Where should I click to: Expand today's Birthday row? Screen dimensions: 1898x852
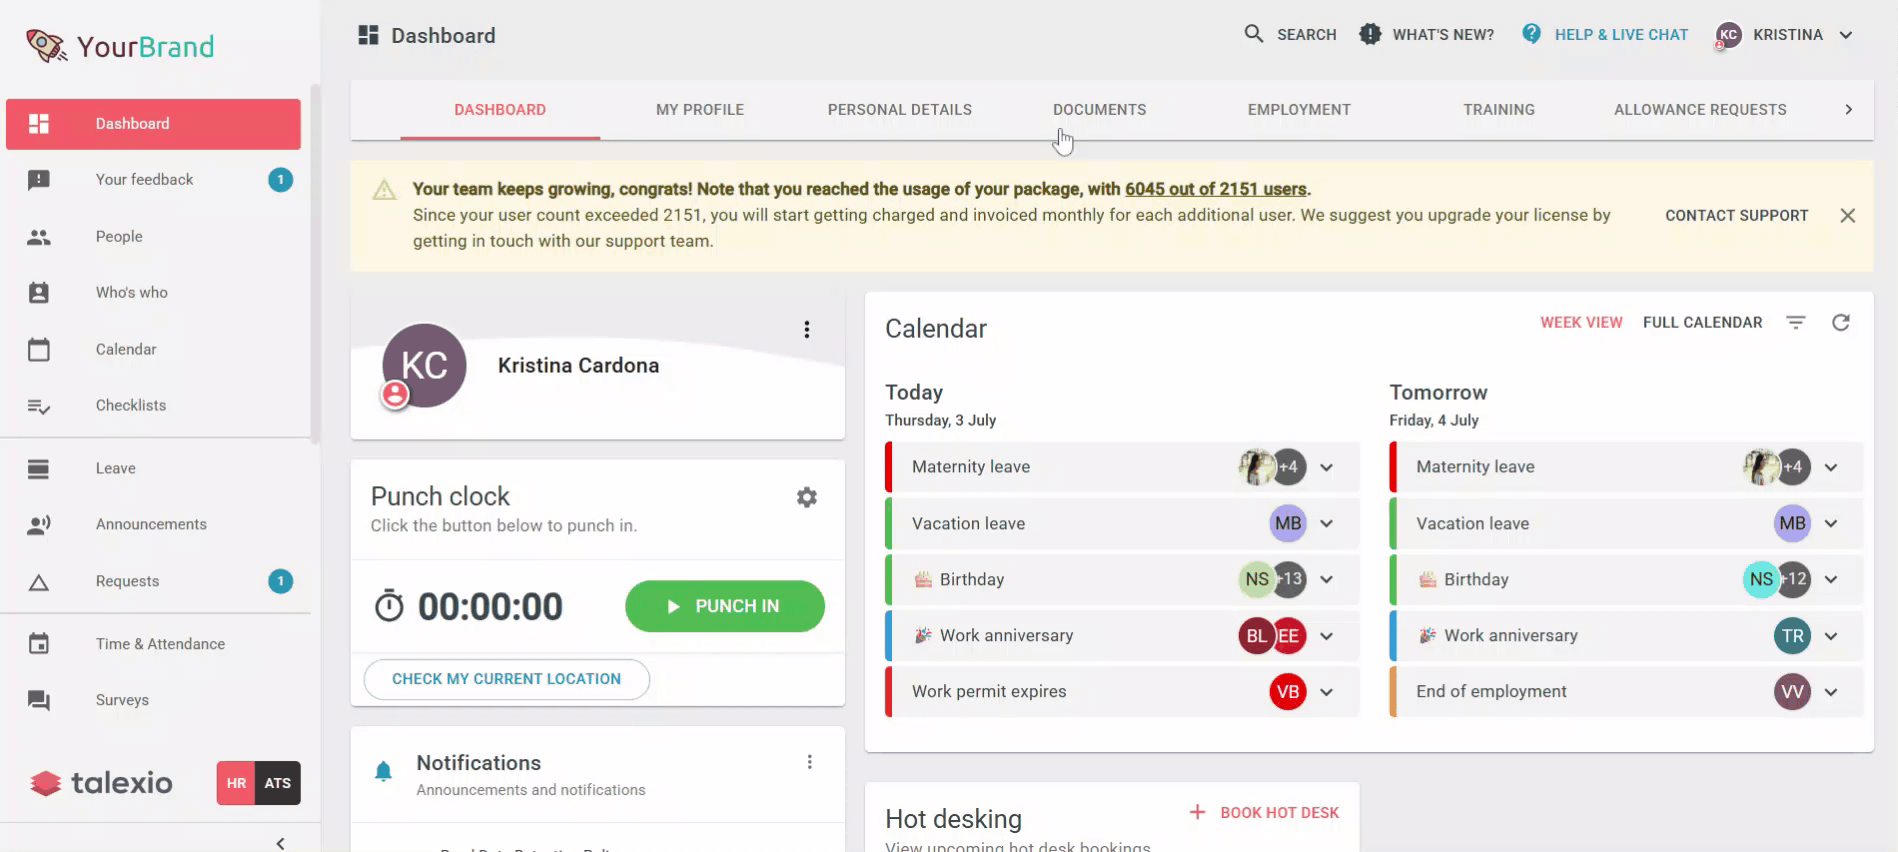[1326, 579]
